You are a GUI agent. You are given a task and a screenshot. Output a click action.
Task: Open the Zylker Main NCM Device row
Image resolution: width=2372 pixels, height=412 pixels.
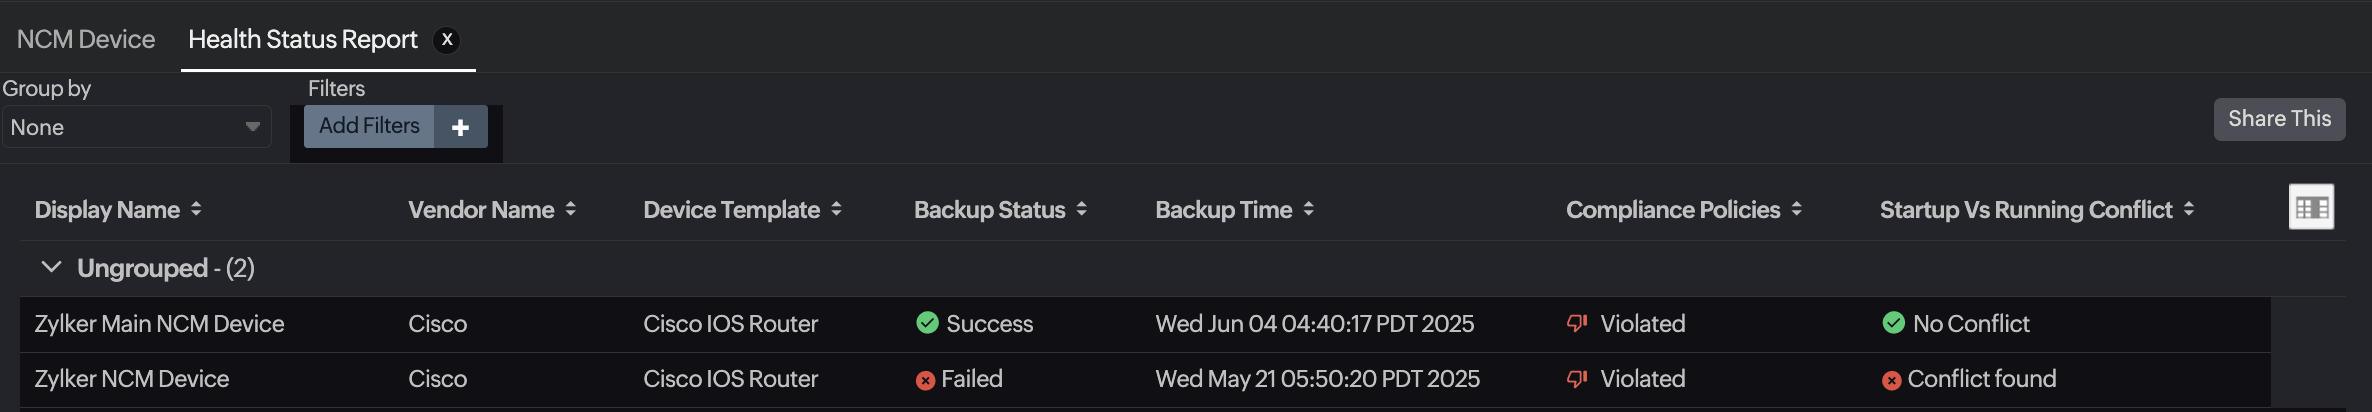coord(159,324)
